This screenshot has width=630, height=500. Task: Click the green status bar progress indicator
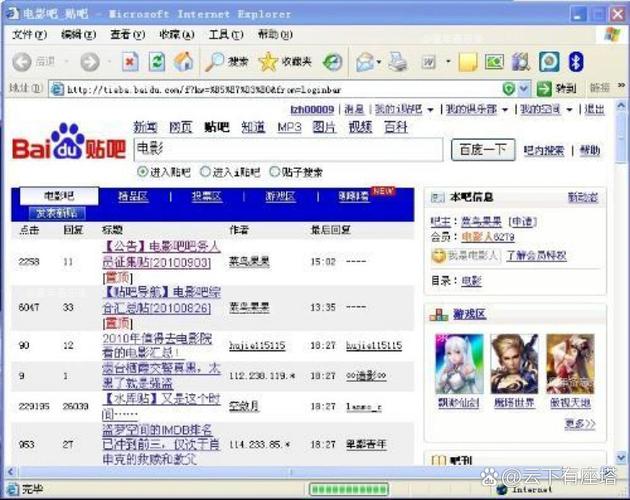[349, 489]
